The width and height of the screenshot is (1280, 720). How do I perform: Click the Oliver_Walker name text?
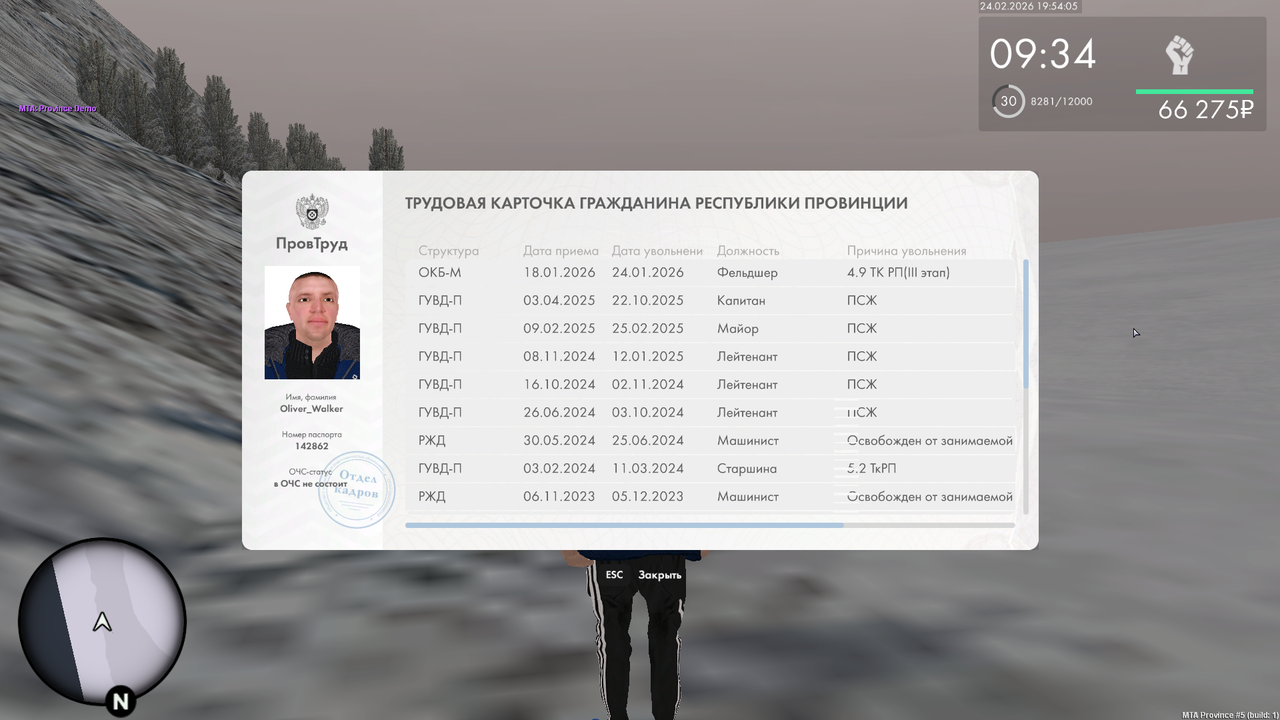click(x=312, y=409)
